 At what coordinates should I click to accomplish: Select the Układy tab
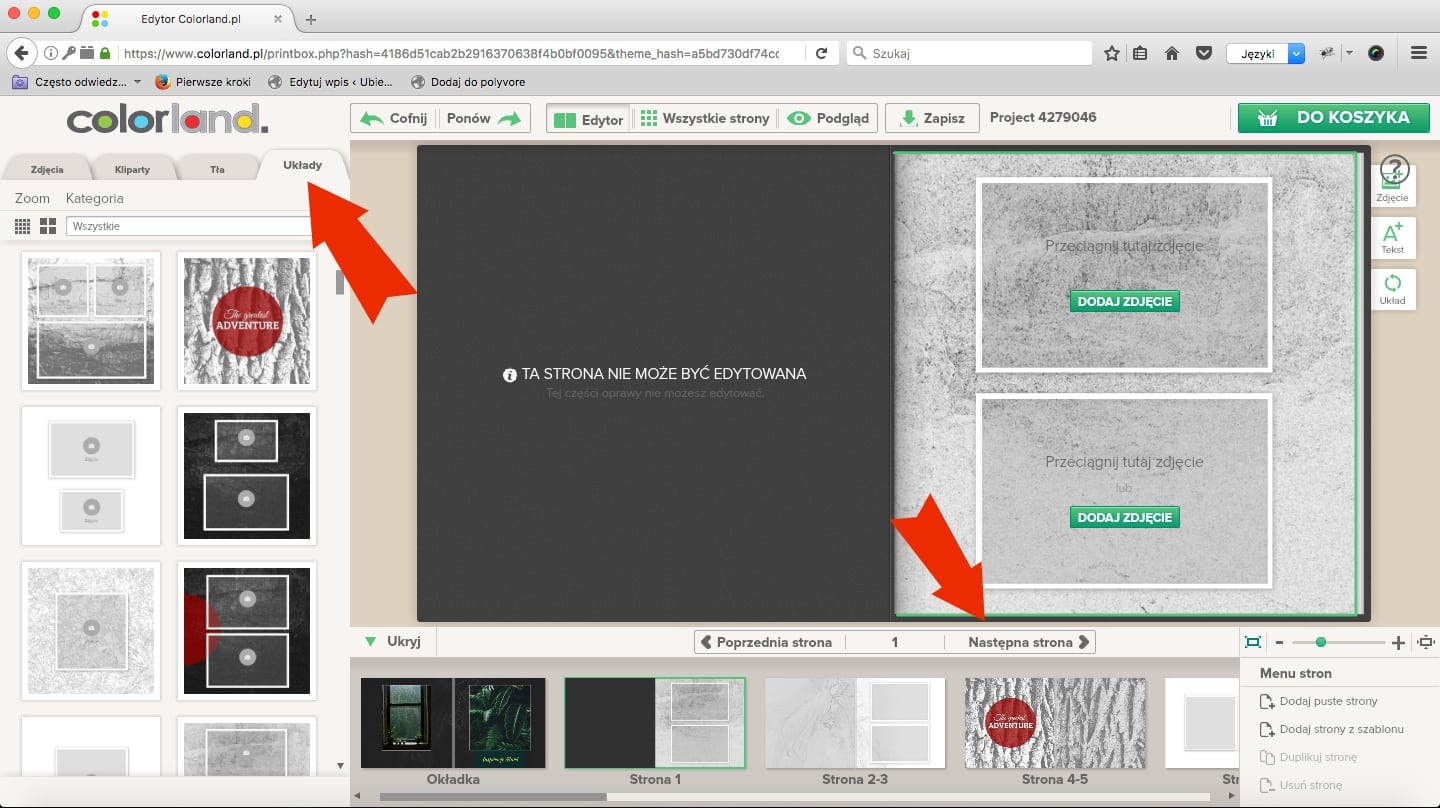[x=302, y=165]
